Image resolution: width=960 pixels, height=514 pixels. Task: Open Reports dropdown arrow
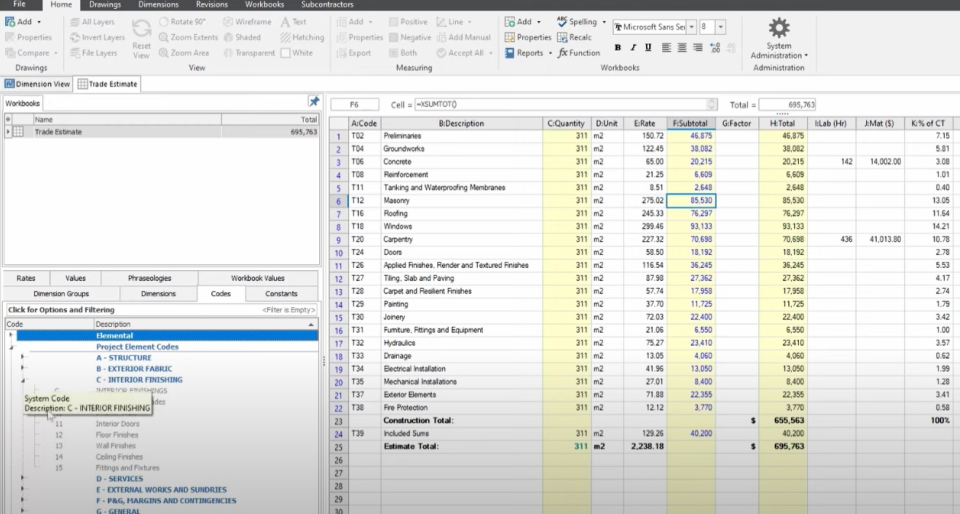click(550, 53)
